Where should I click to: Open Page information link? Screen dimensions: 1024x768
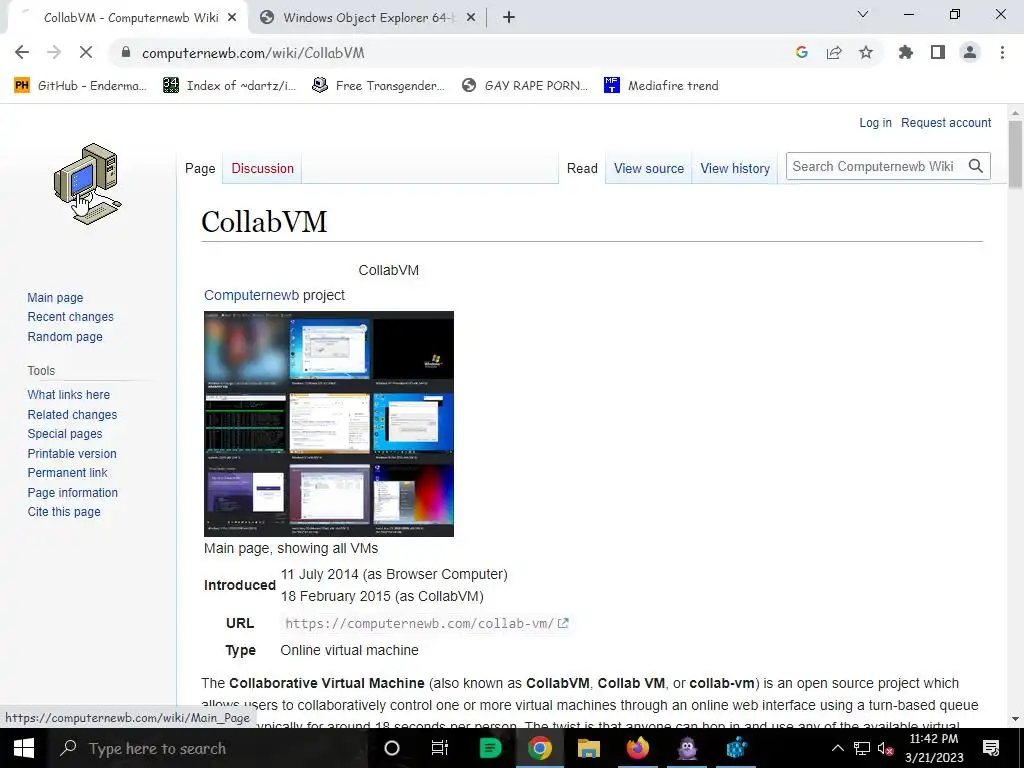click(x=72, y=493)
